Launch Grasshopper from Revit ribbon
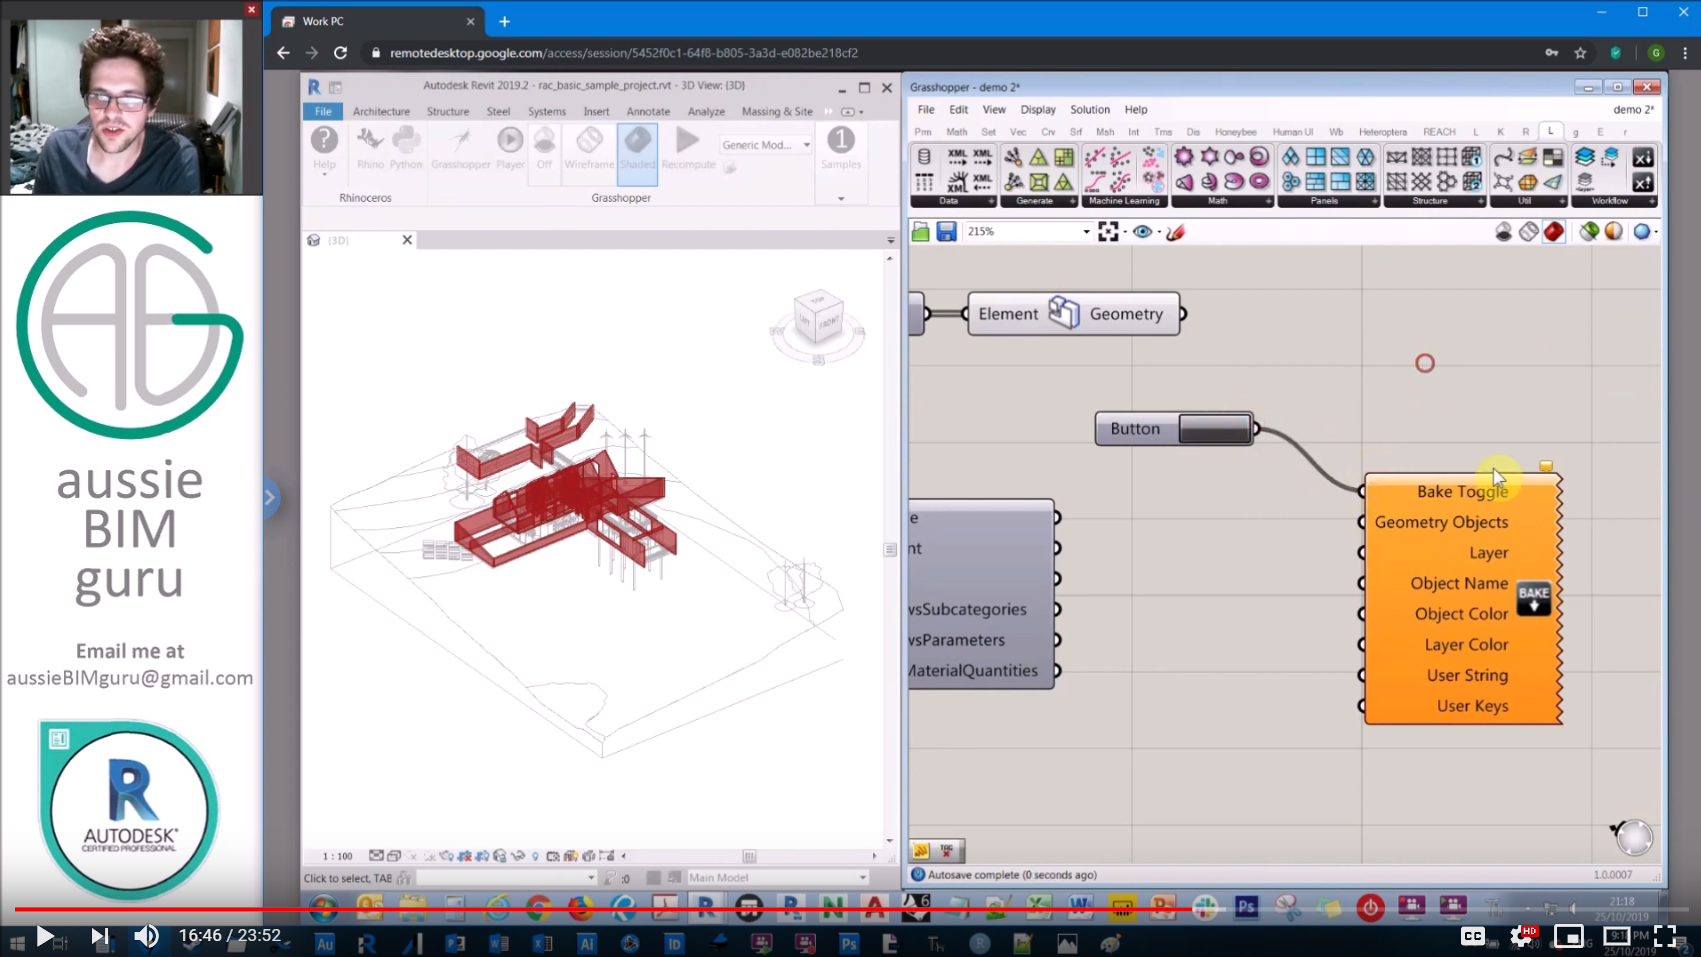The height and width of the screenshot is (957, 1701). [x=461, y=148]
